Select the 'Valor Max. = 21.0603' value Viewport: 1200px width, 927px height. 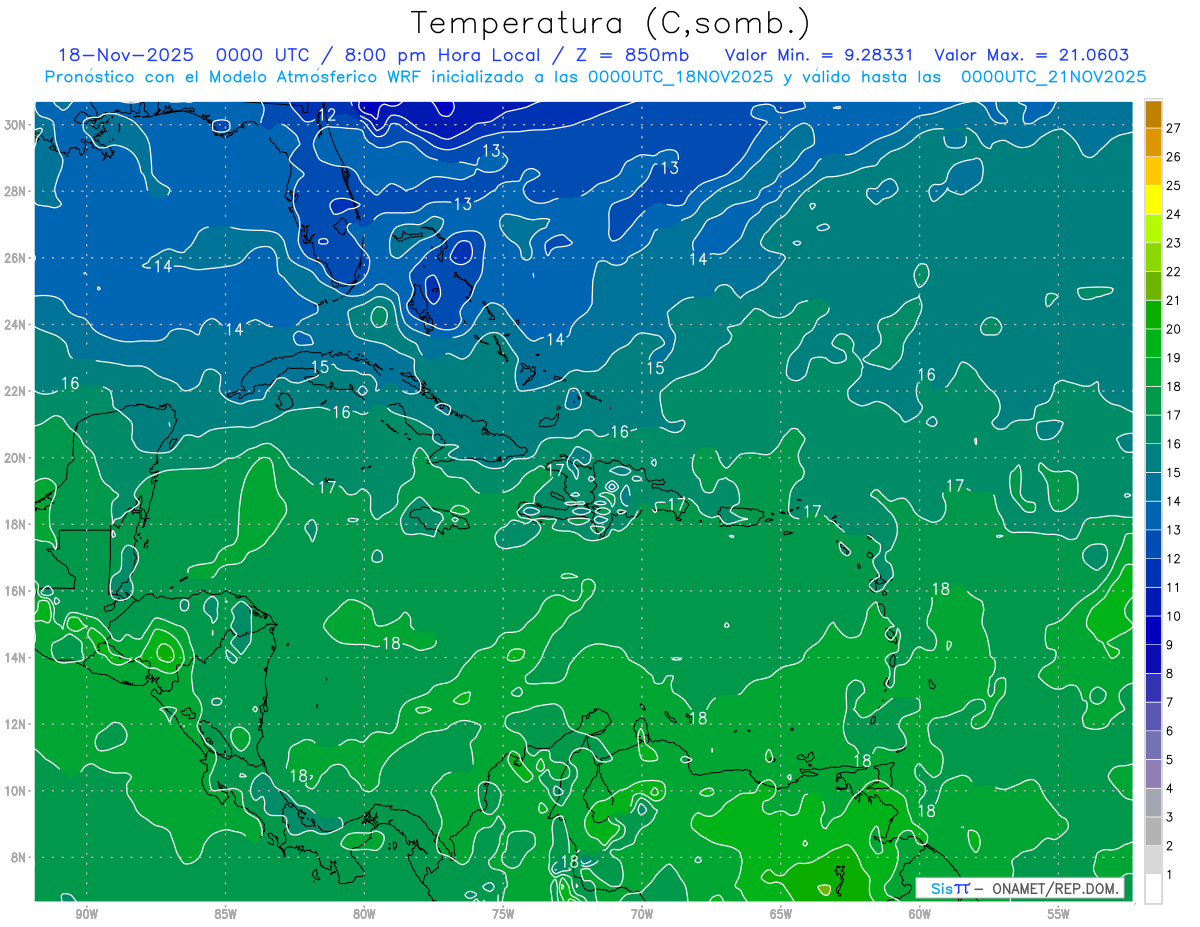(1032, 55)
